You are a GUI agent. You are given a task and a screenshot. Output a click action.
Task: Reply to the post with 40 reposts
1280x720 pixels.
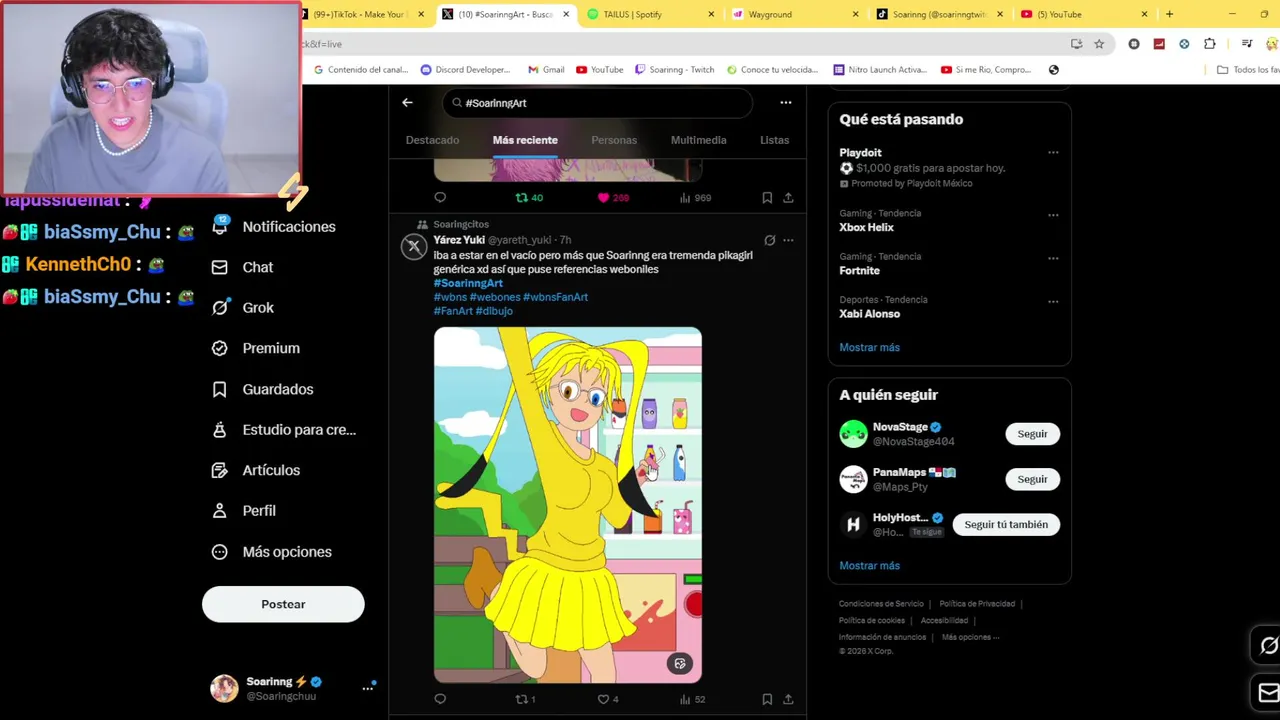coord(440,198)
